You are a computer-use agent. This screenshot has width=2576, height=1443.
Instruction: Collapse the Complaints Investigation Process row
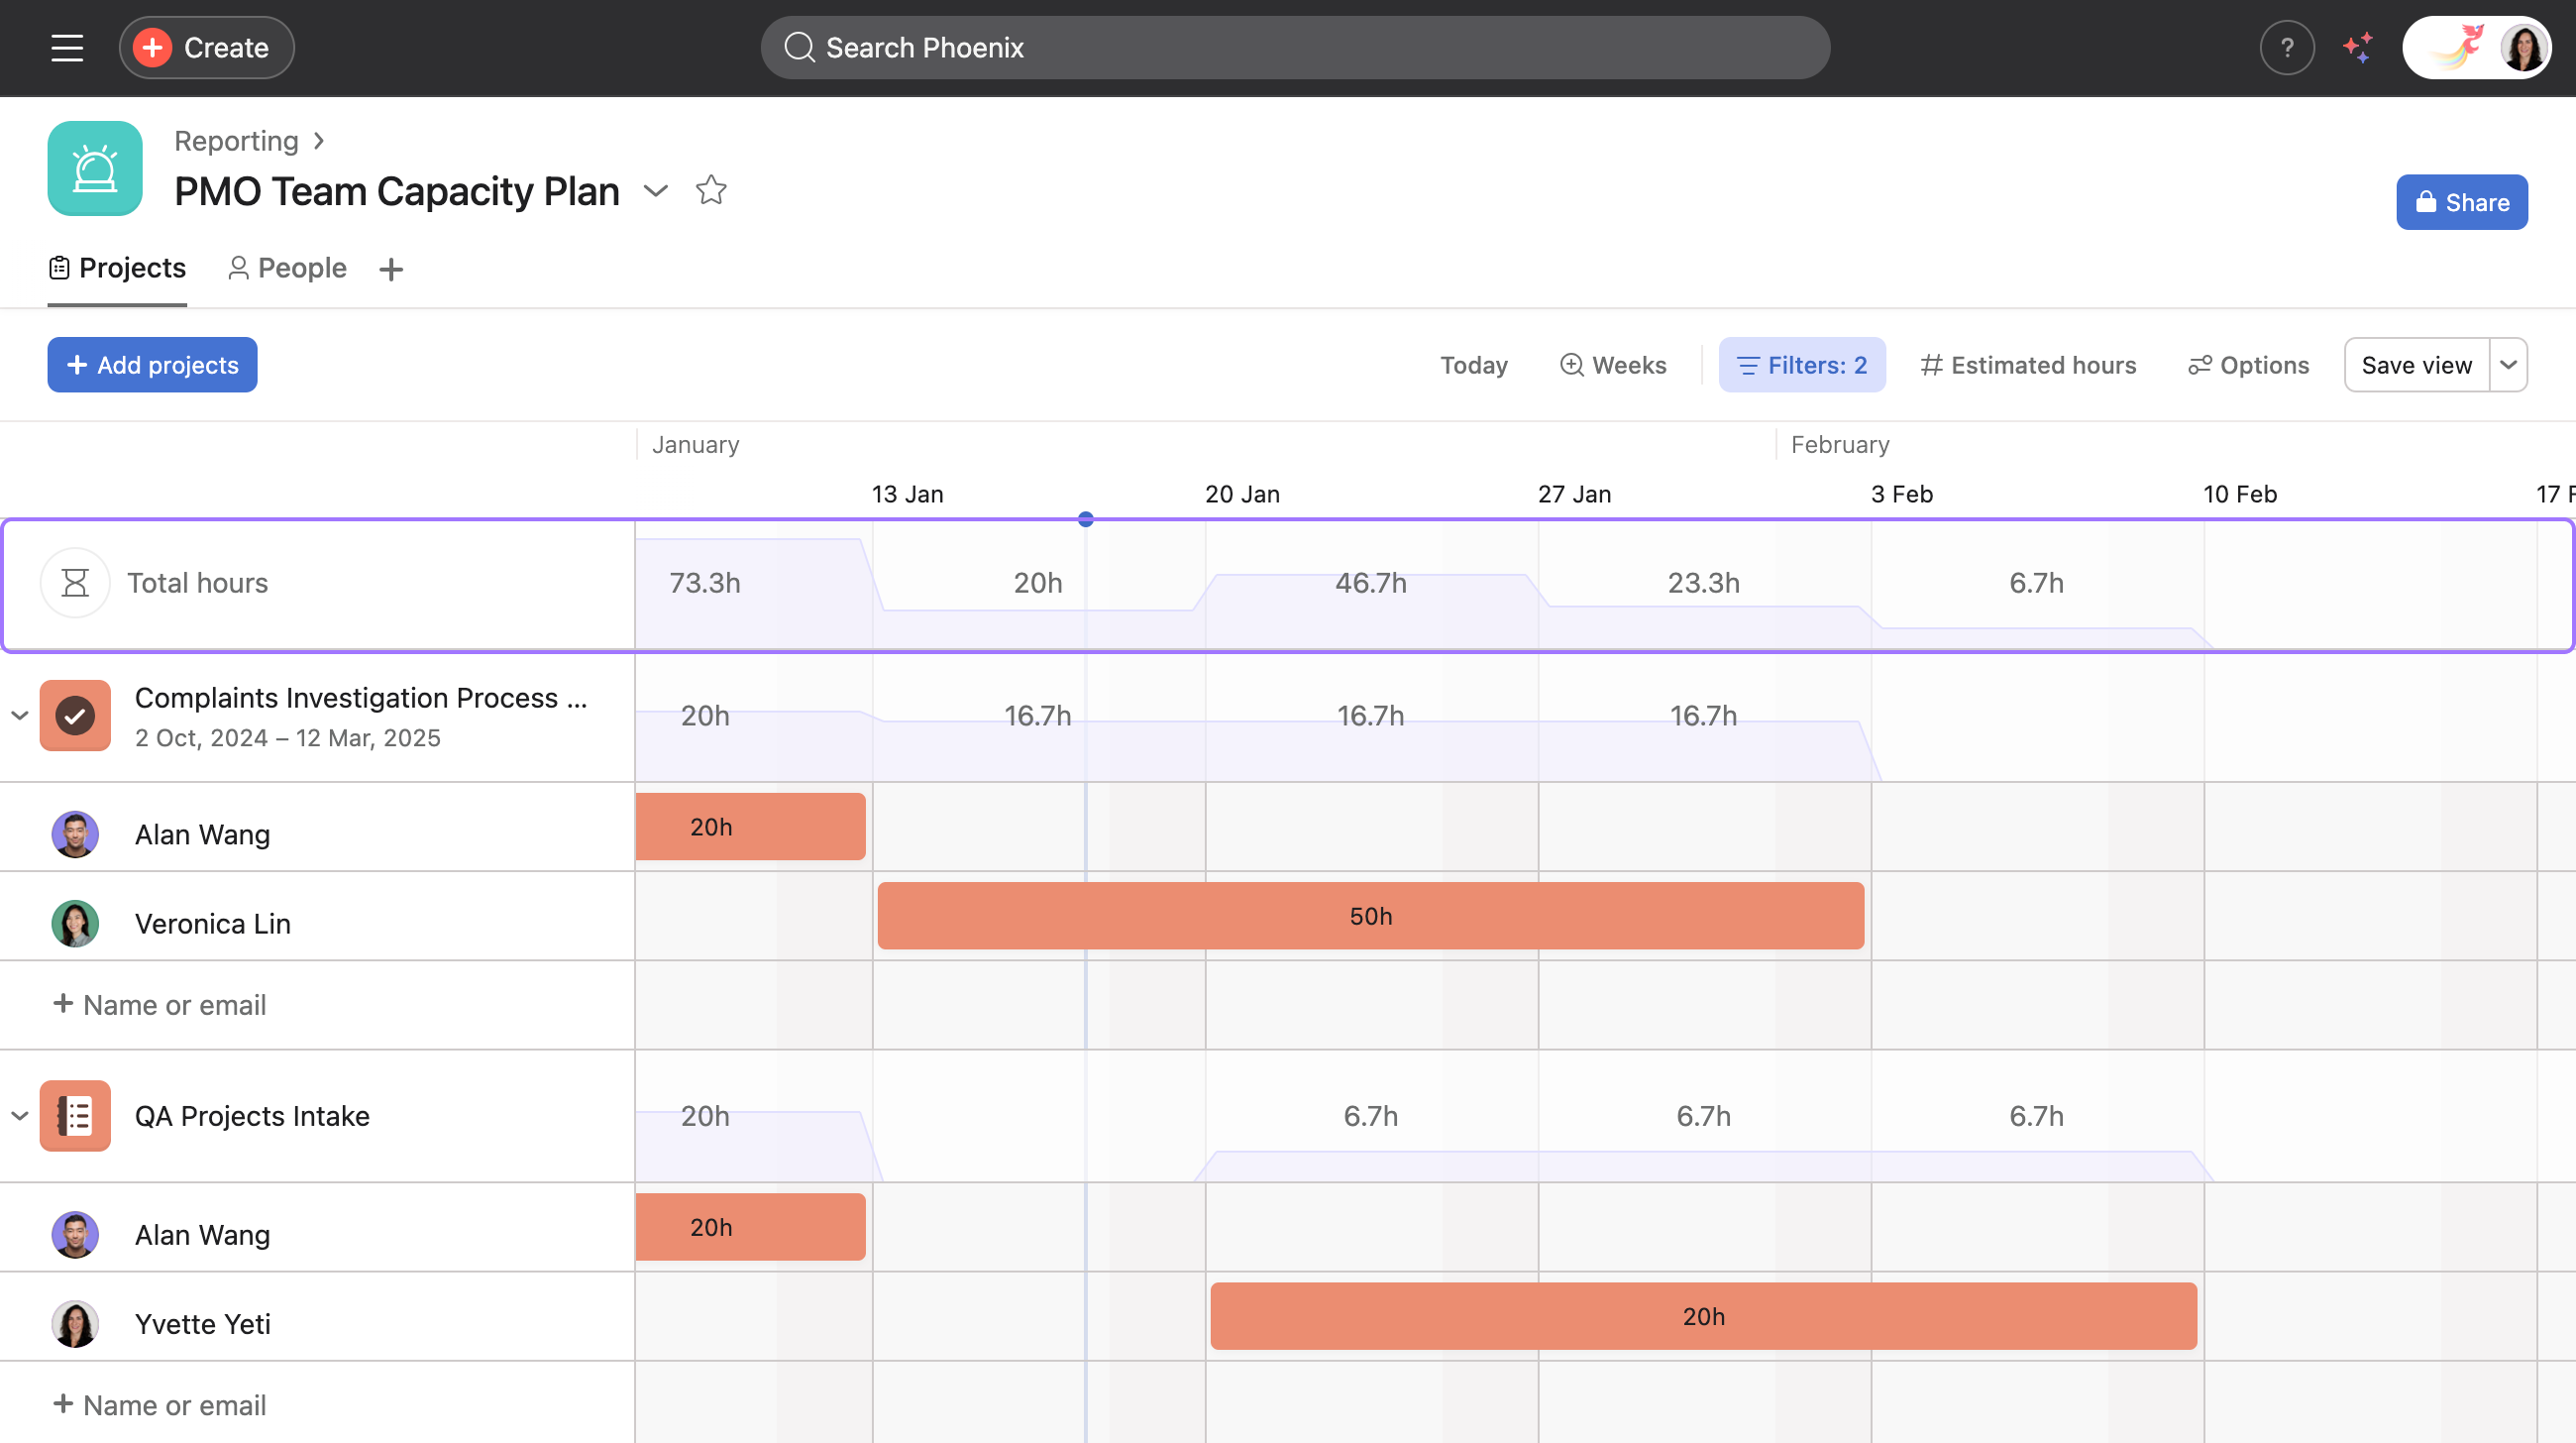[18, 715]
